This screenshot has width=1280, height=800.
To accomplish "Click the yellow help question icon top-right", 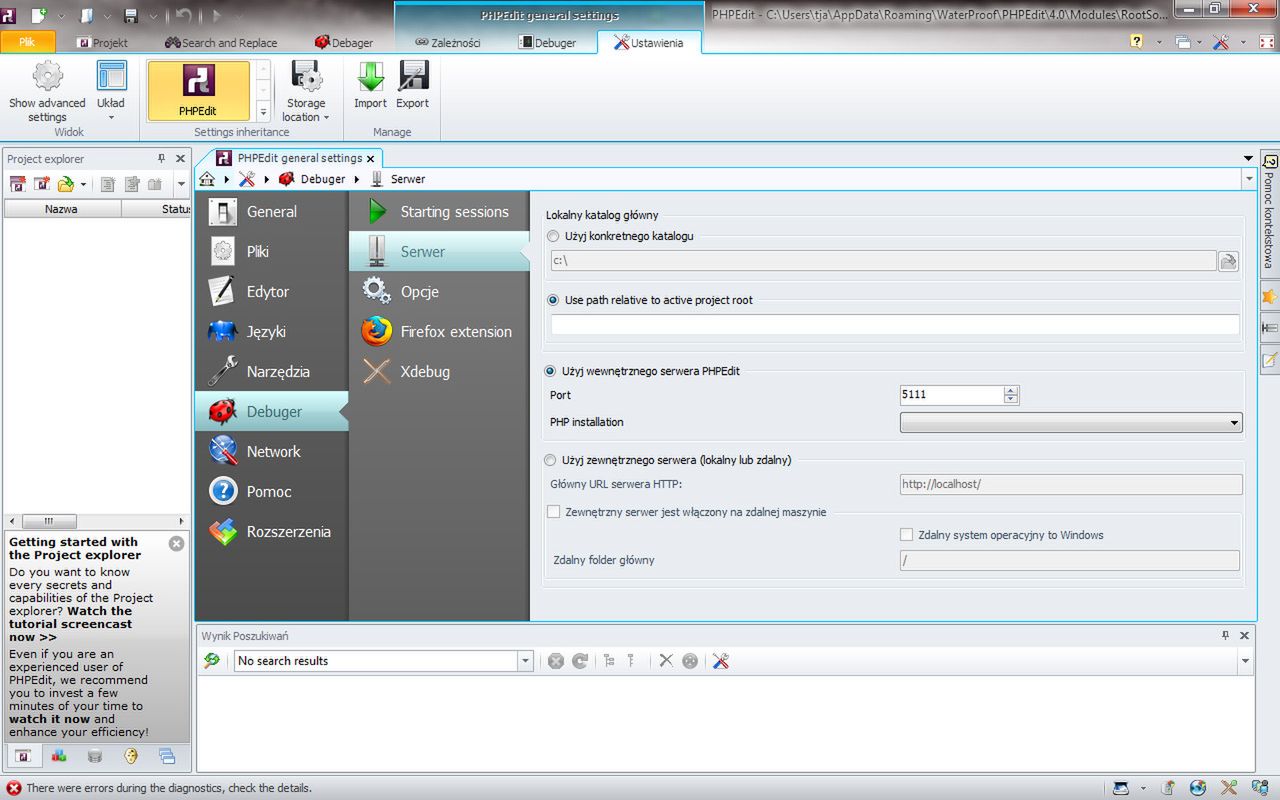I will [x=1137, y=42].
